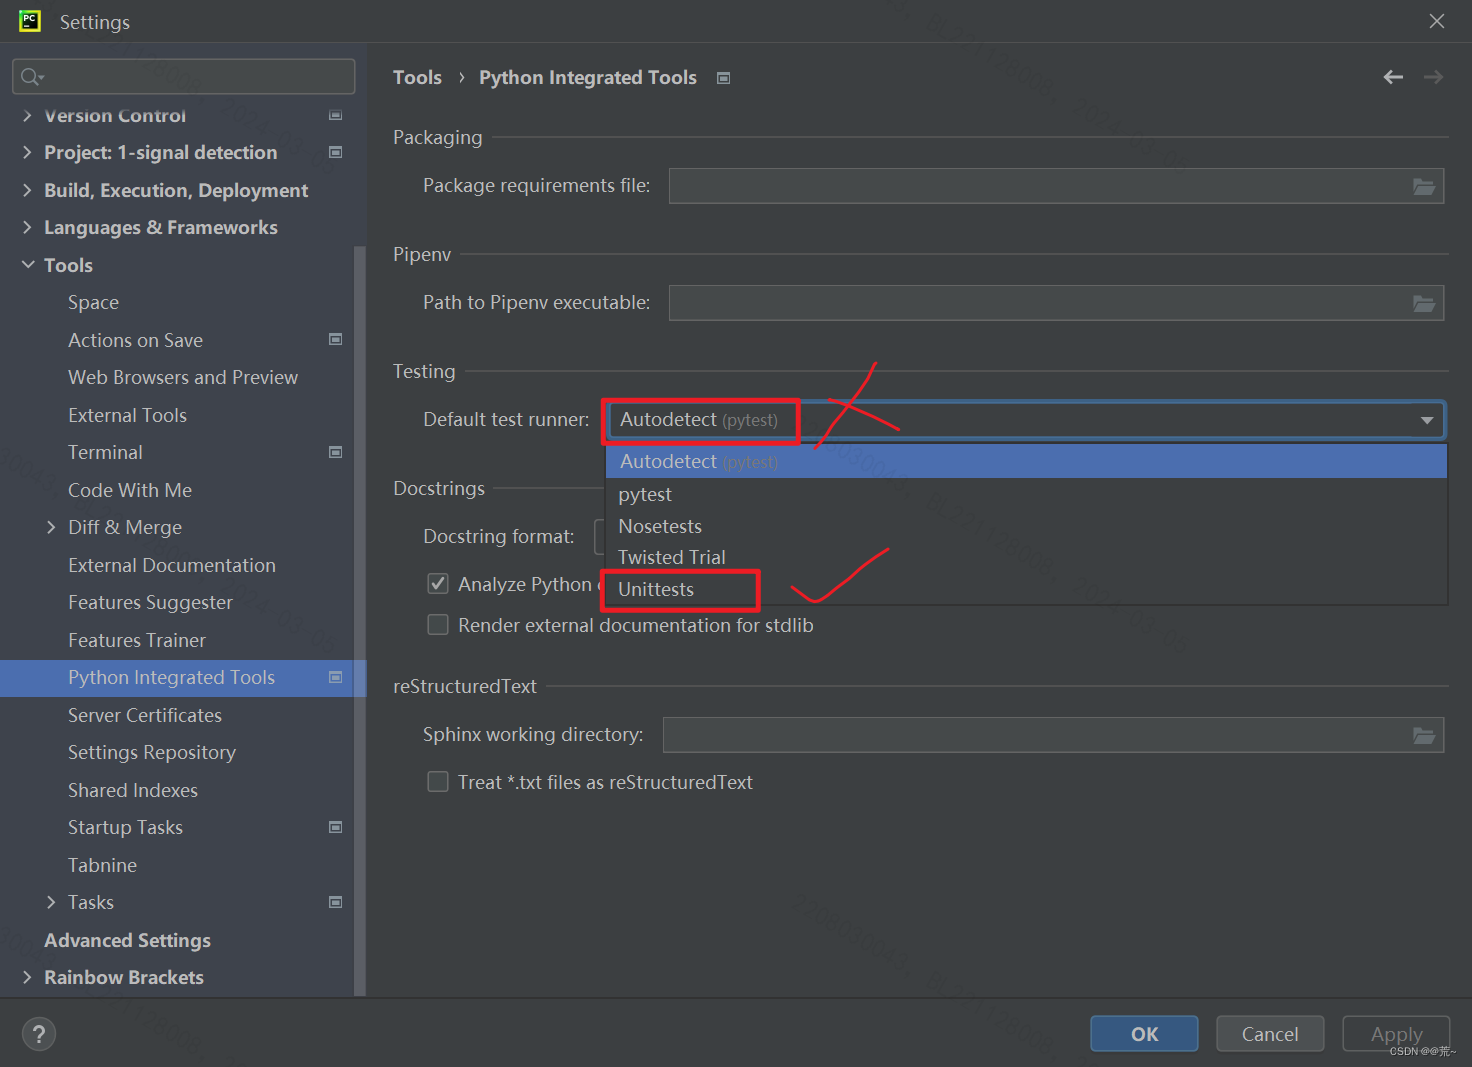Select Twisted Trial test runner option
Viewport: 1472px width, 1067px height.
click(x=1026, y=557)
